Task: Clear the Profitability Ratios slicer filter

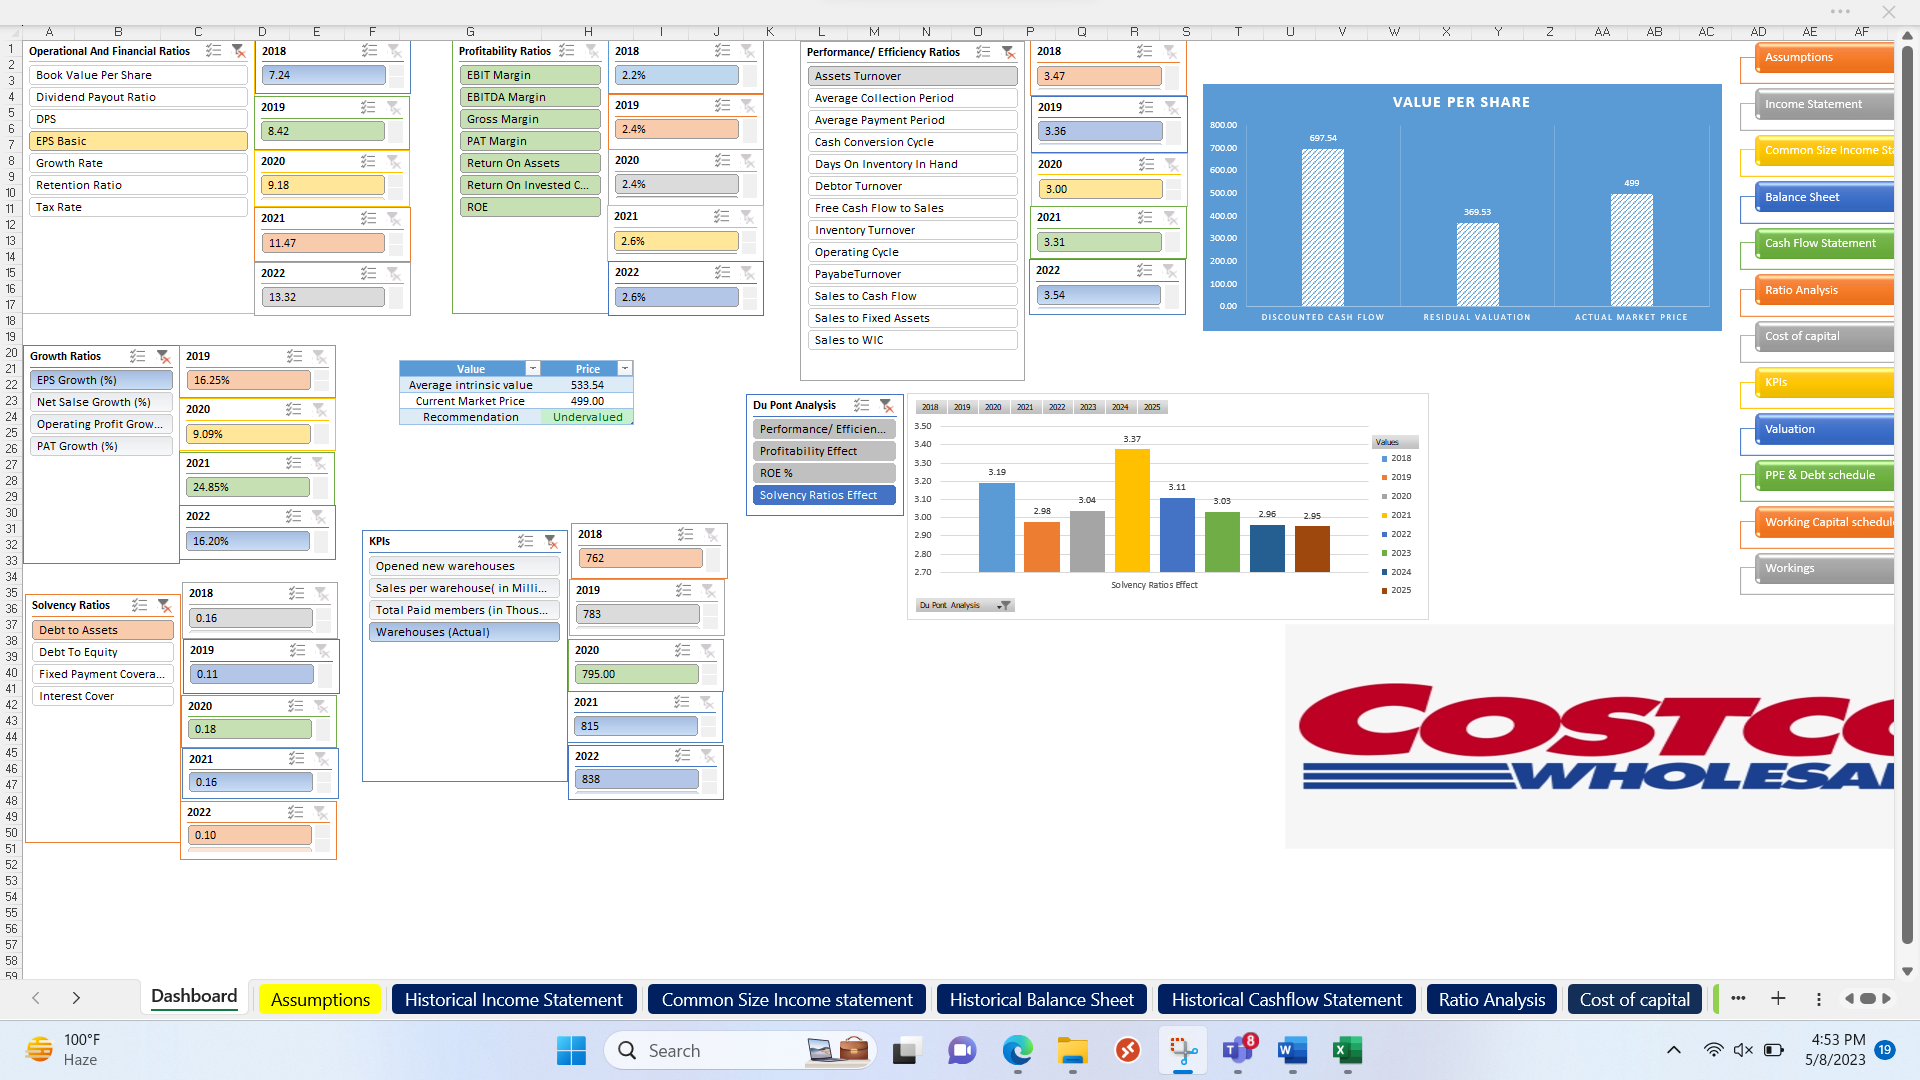Action: (593, 51)
